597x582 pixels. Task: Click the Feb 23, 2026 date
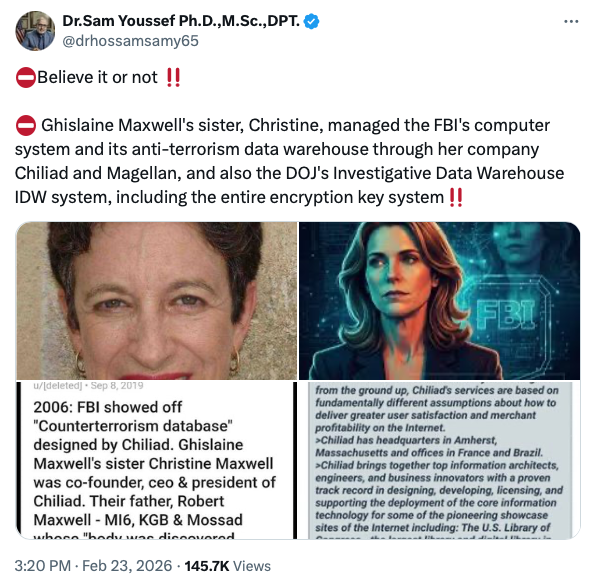point(127,566)
